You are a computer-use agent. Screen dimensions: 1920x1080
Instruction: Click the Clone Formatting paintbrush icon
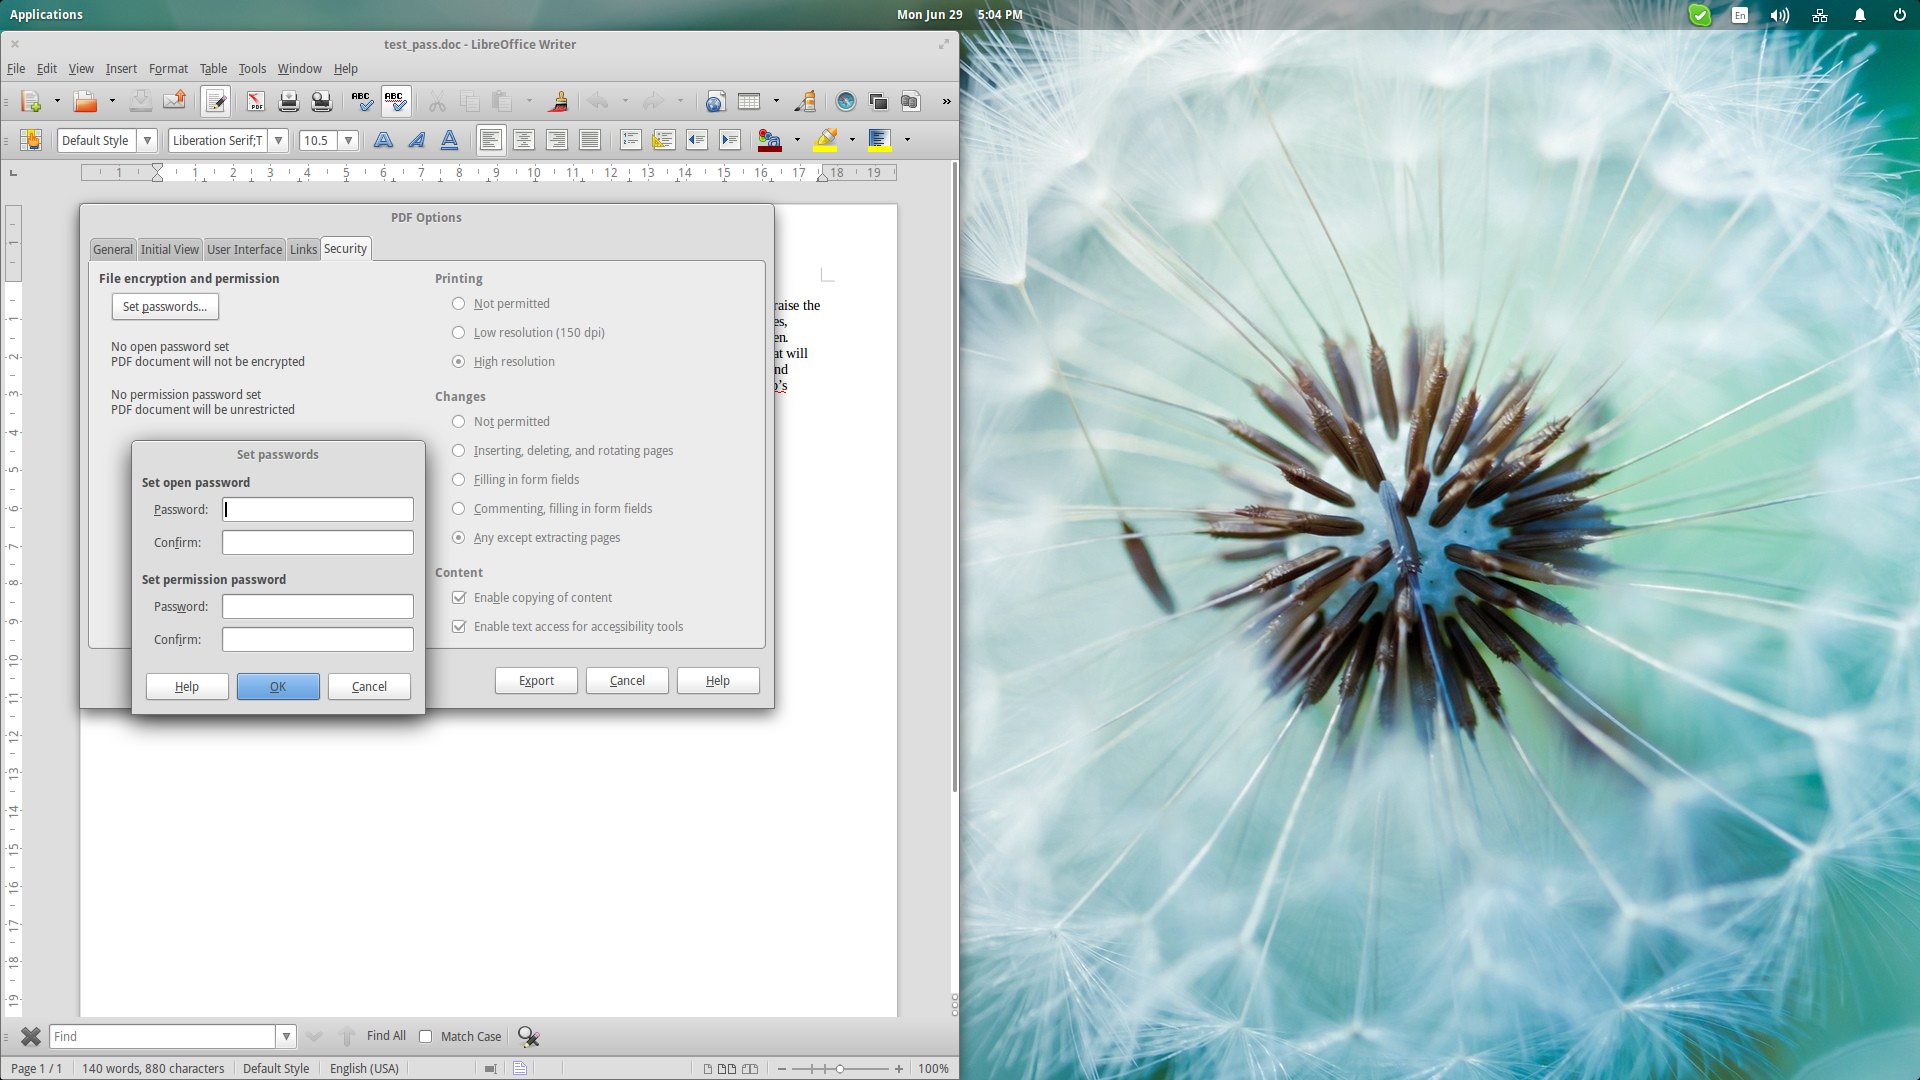pyautogui.click(x=559, y=101)
